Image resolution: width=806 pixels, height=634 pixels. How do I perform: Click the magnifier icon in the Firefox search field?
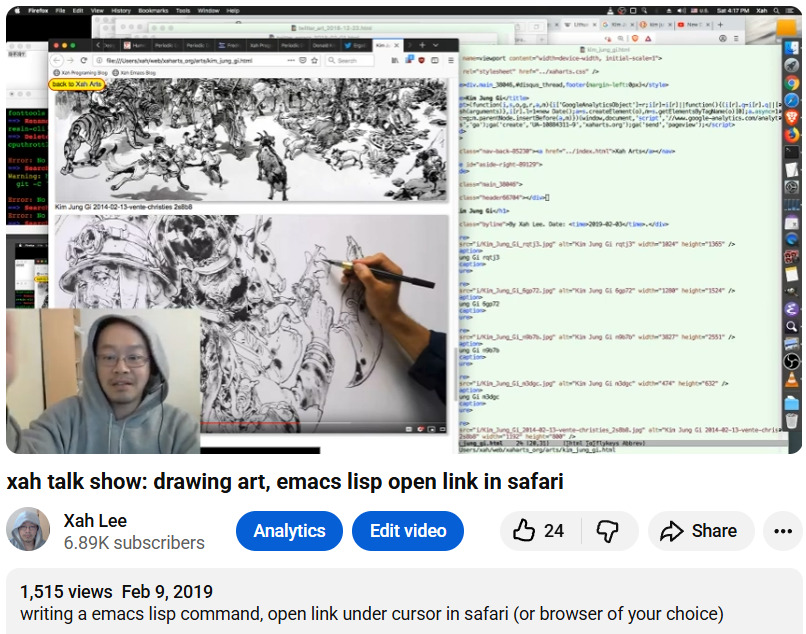tap(331, 60)
